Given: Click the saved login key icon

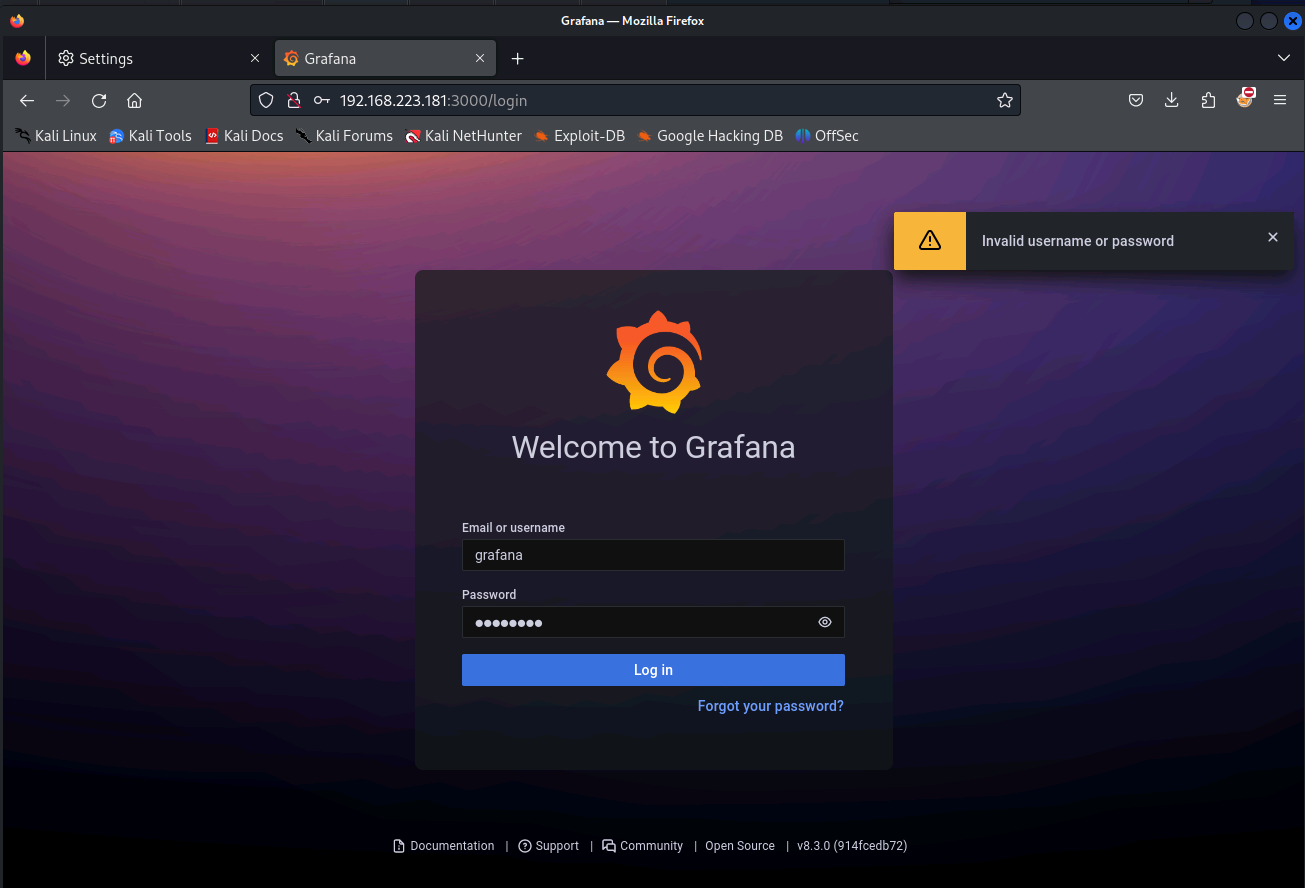Looking at the screenshot, I should click(x=321, y=101).
